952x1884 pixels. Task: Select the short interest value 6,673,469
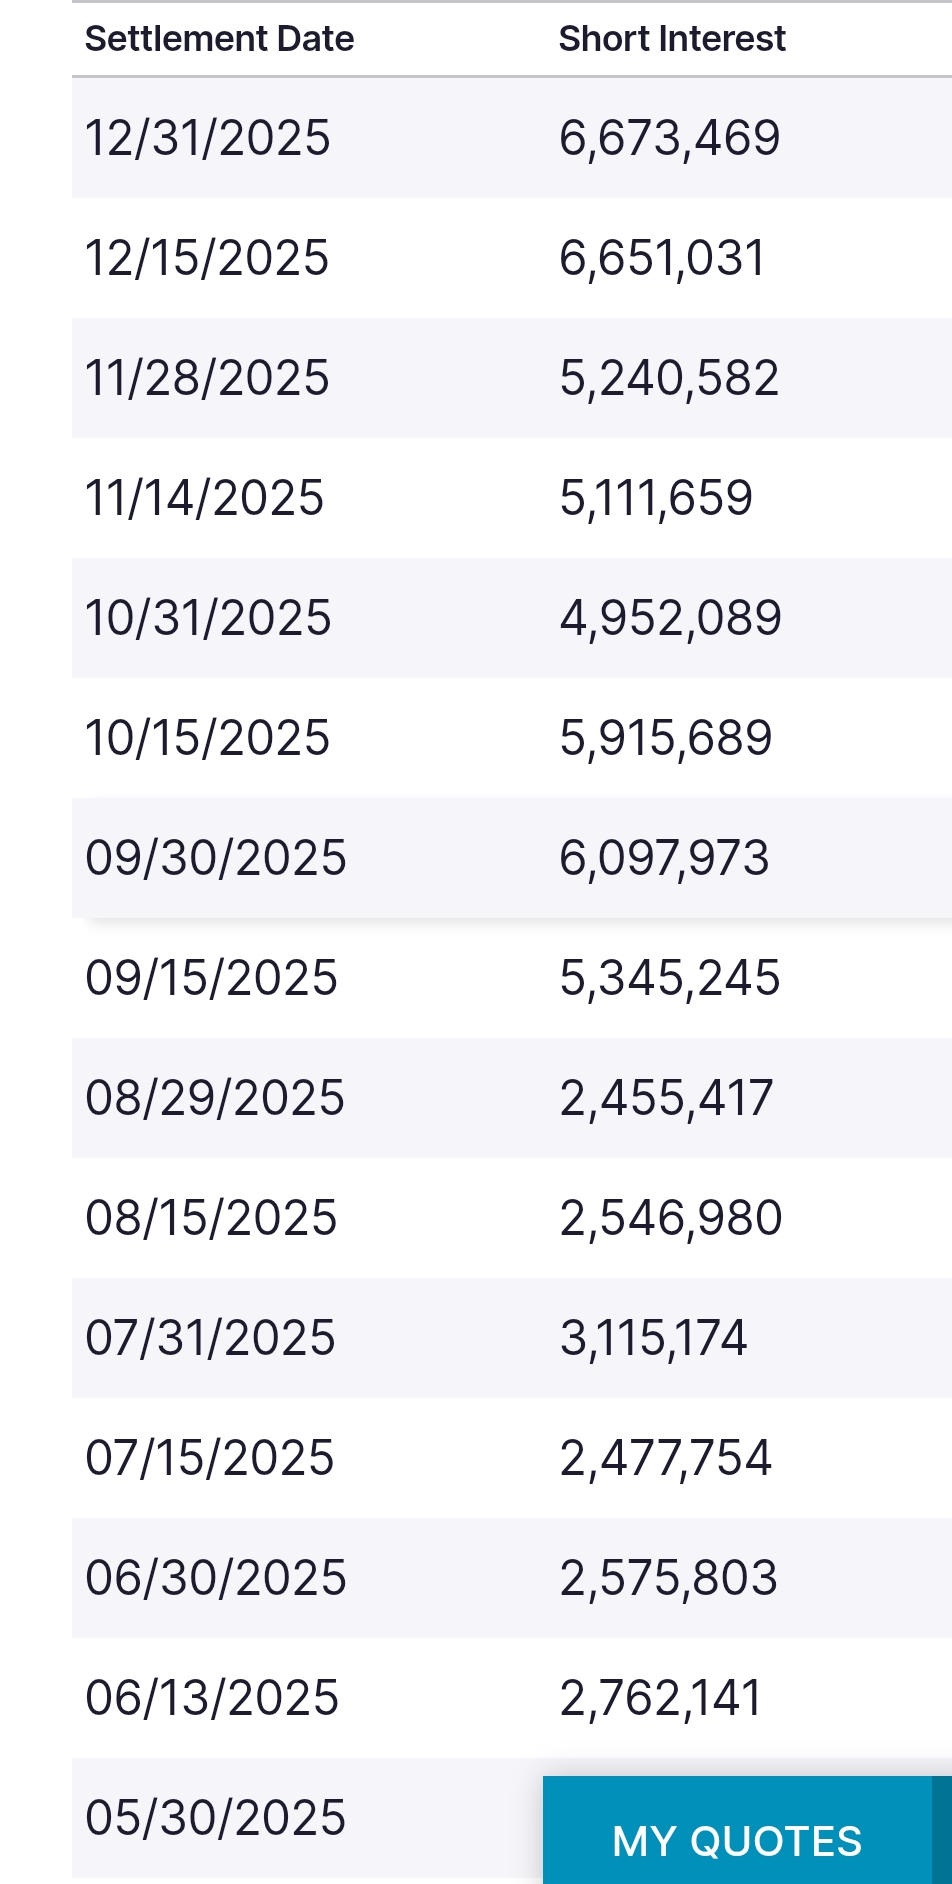670,138
